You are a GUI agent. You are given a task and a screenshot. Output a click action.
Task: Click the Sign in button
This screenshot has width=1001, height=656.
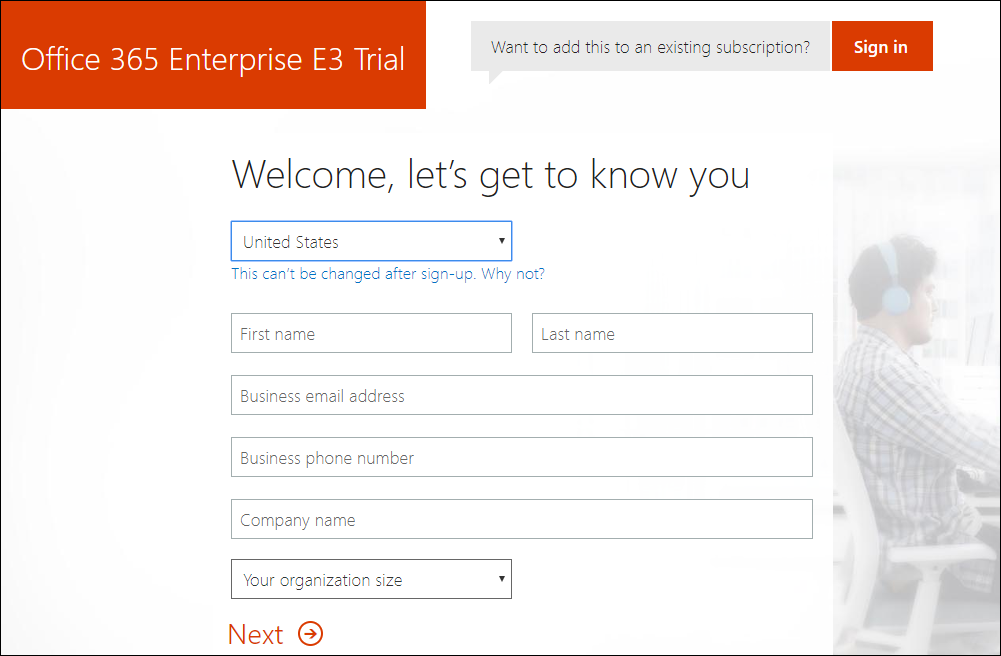[881, 47]
